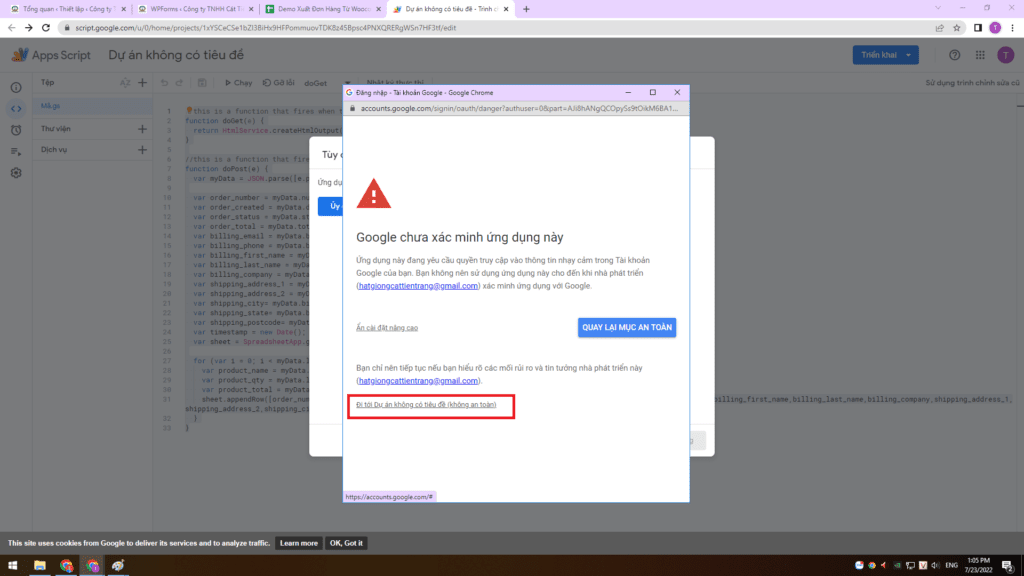The image size is (1024, 576).
Task: Click the Gỡ lỗi debug button
Action: [279, 83]
